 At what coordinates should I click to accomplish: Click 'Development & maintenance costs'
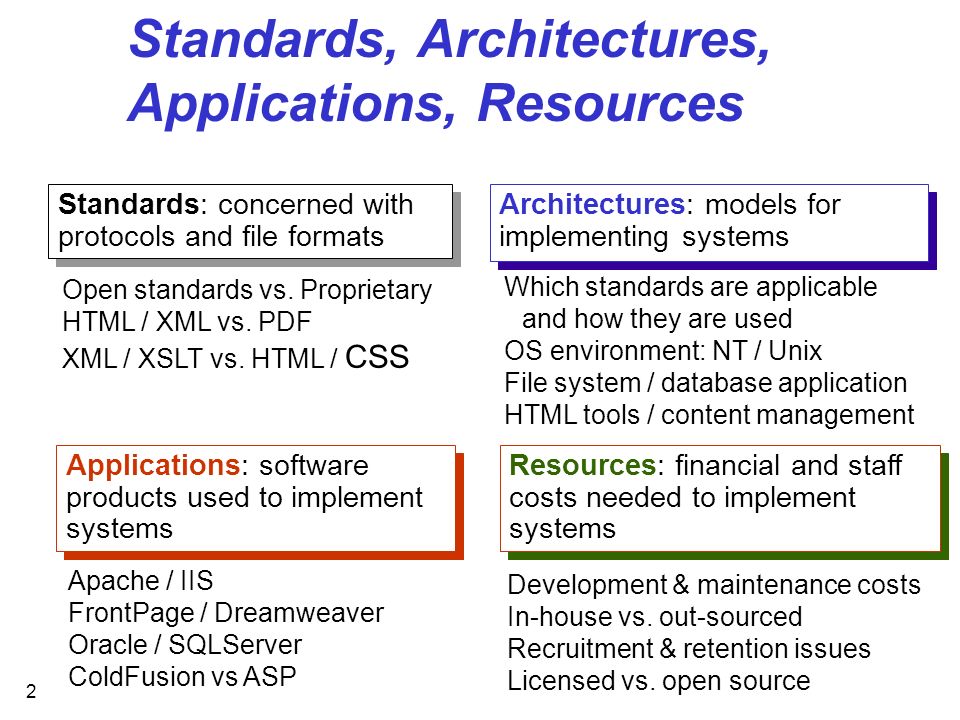coord(714,585)
